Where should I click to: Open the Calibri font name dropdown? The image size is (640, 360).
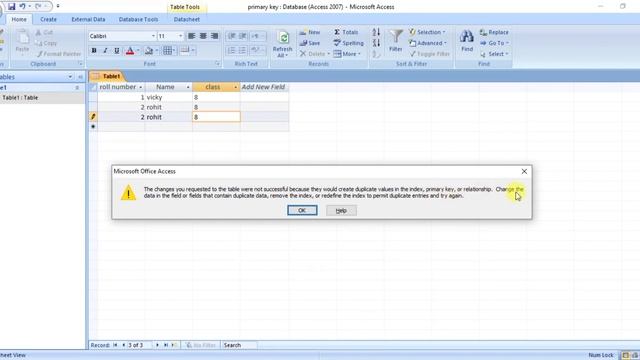(x=153, y=36)
